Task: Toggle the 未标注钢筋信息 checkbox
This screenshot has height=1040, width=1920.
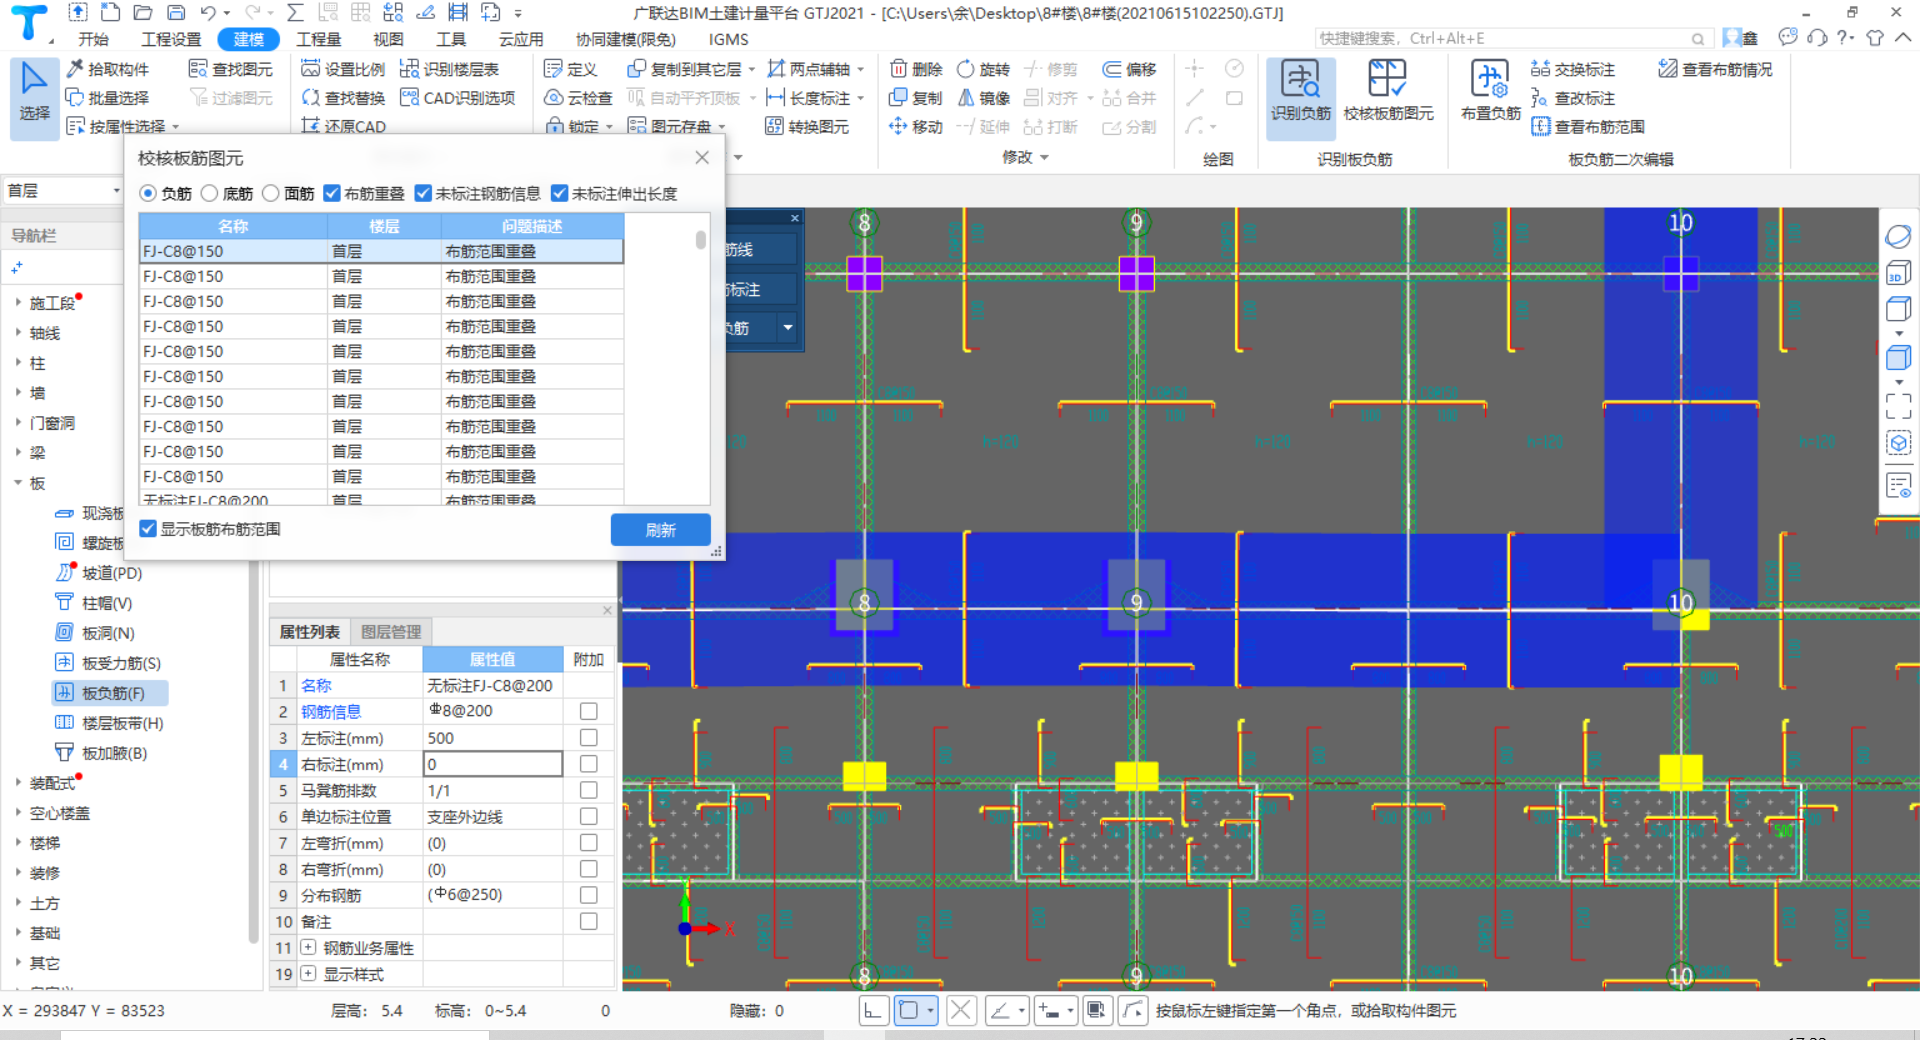Action: tap(423, 194)
